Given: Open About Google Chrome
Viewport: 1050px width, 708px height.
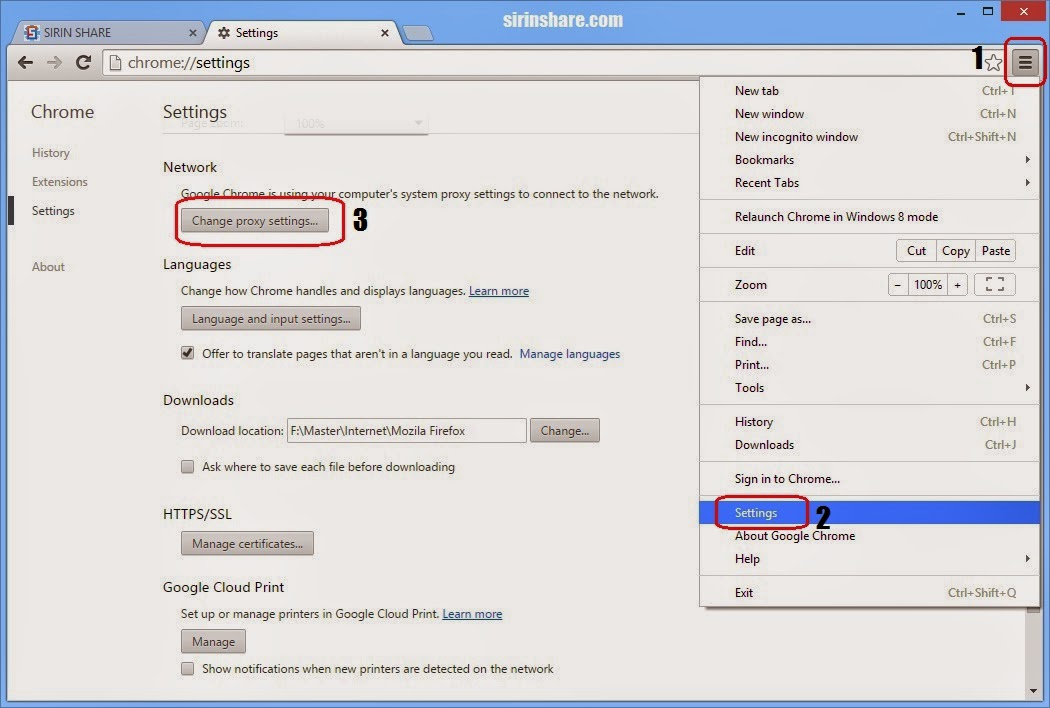Looking at the screenshot, I should click(x=869, y=536).
